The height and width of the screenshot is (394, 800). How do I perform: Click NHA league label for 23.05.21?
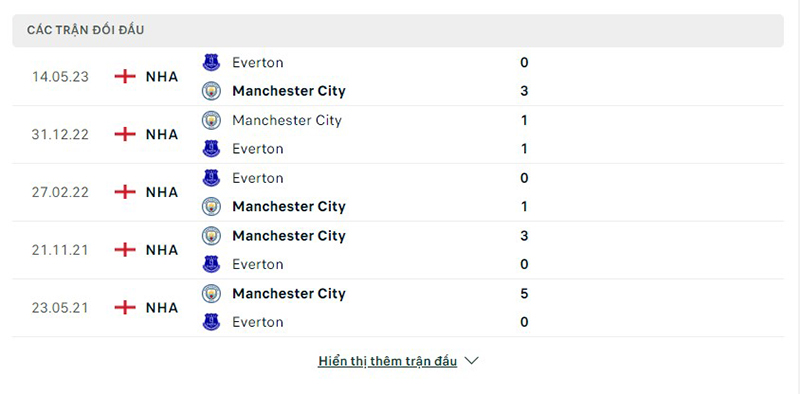(x=162, y=308)
